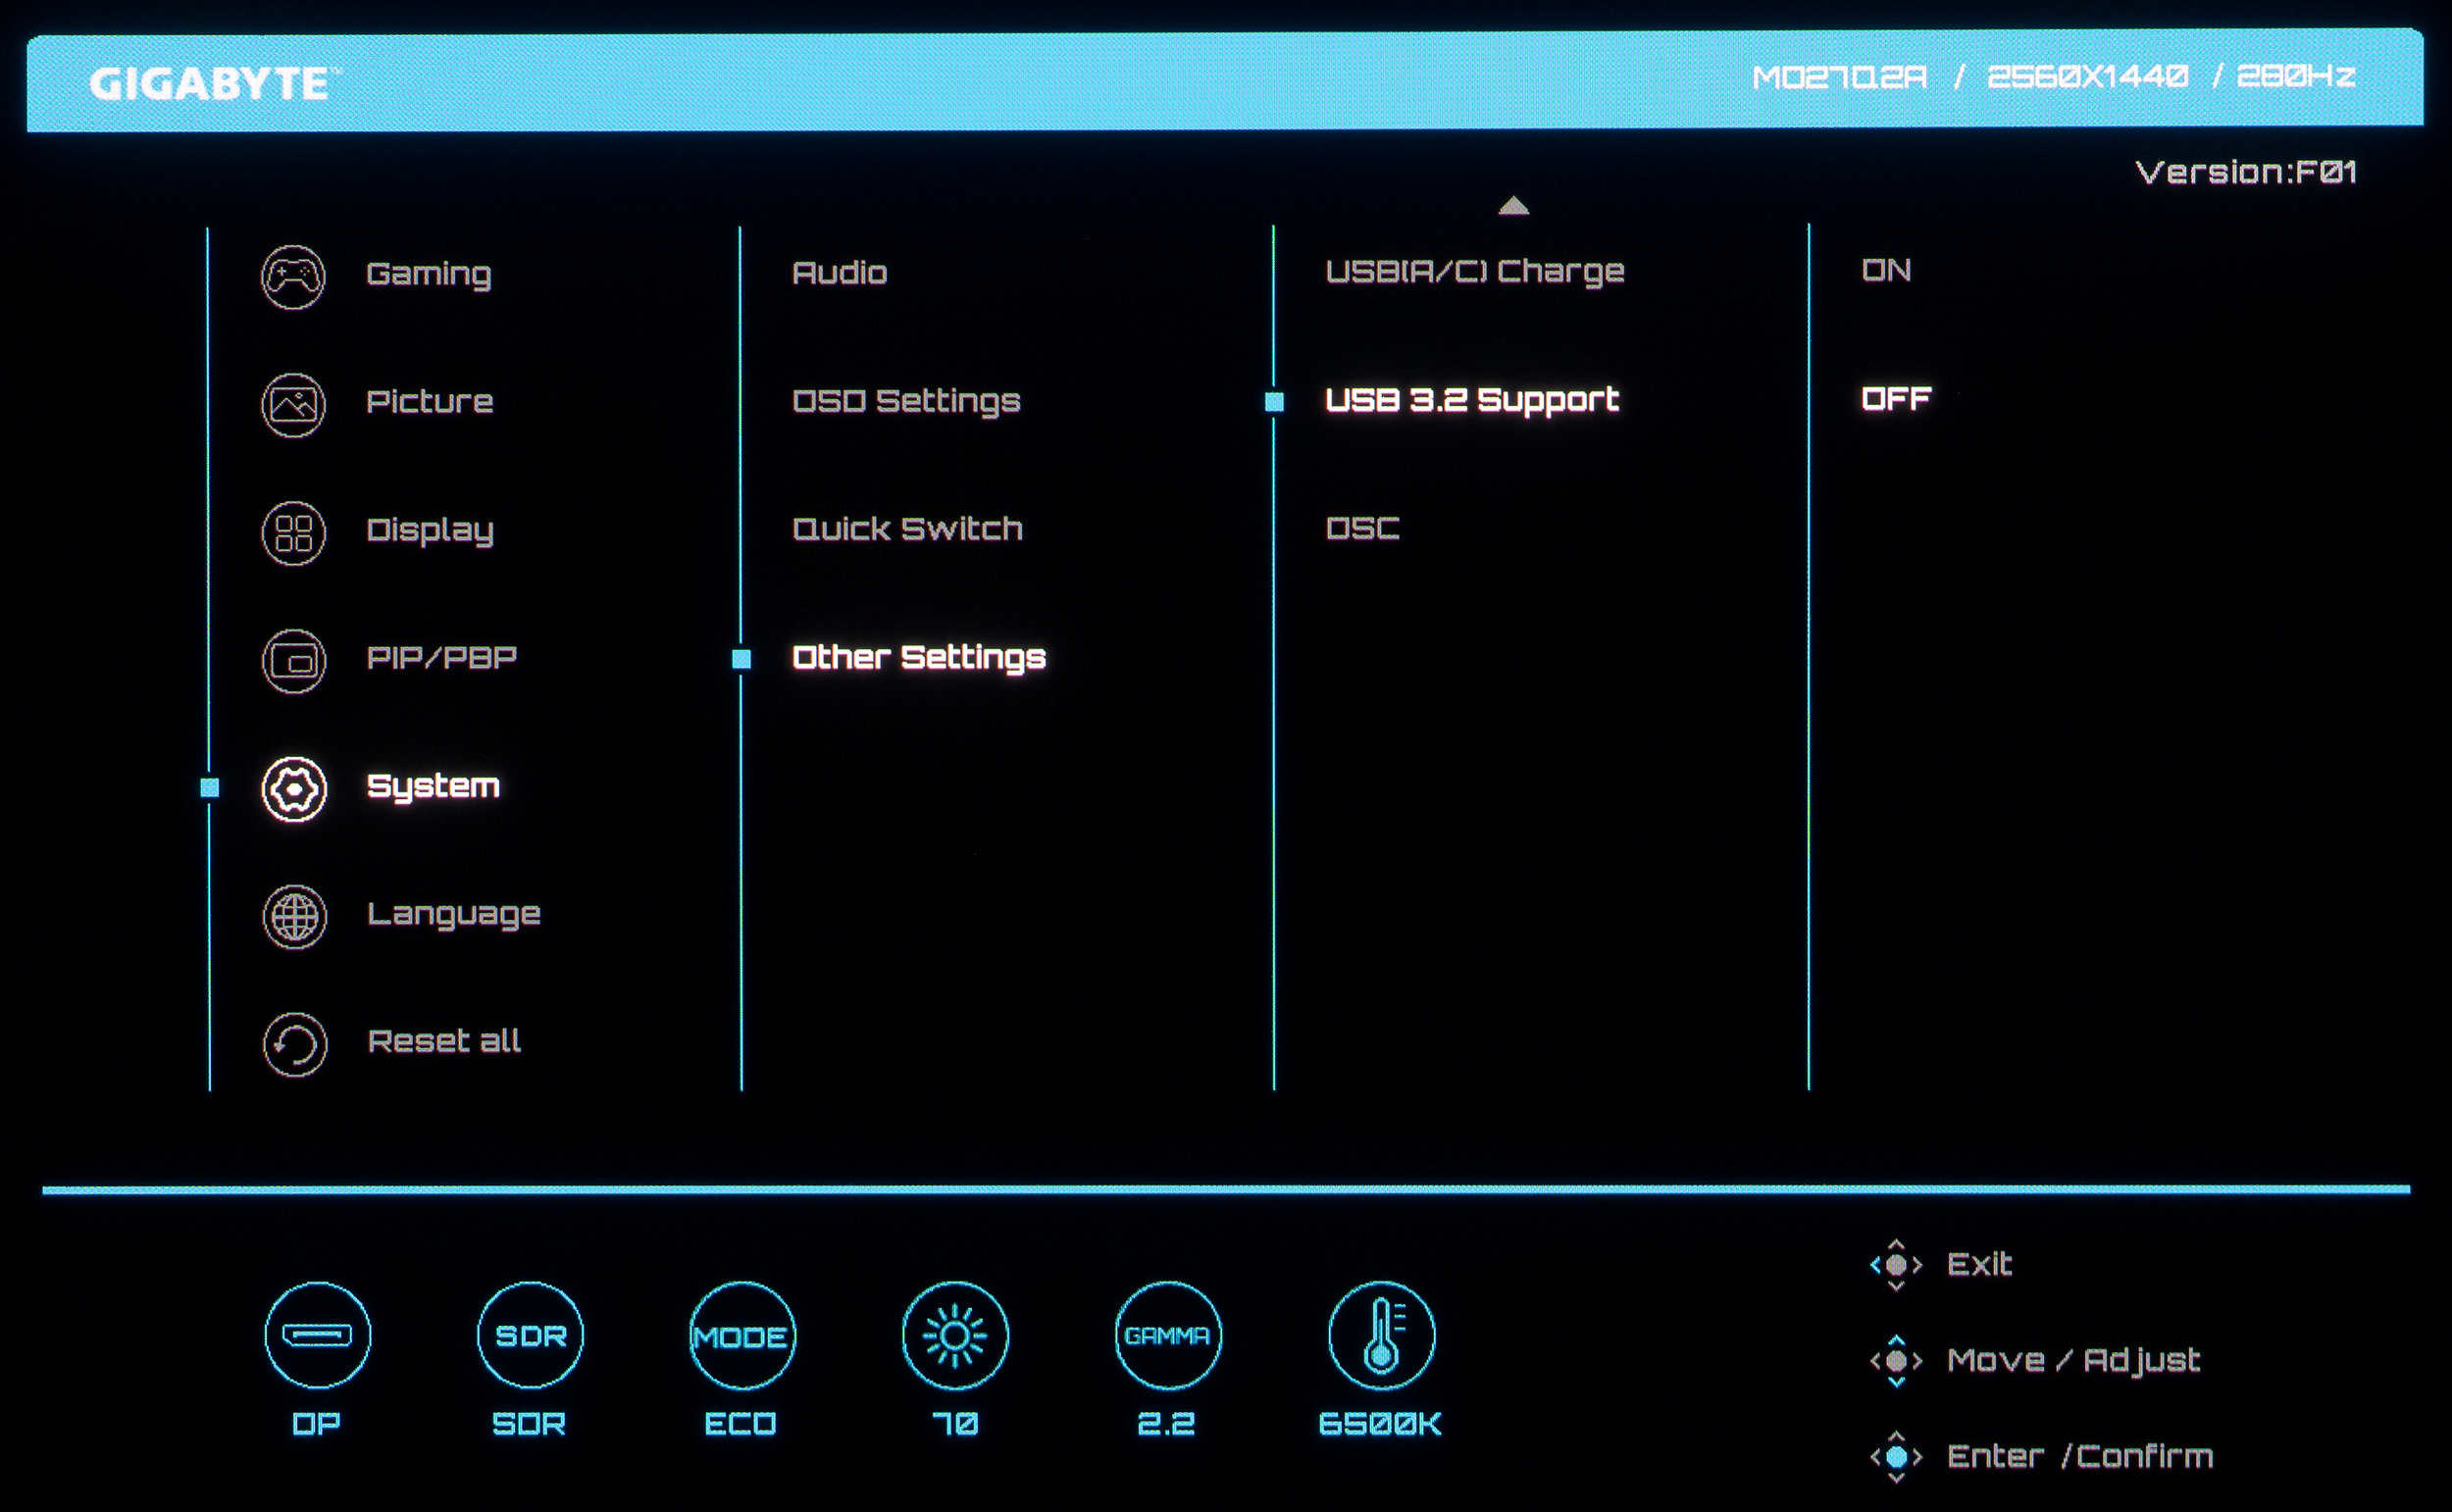Viewport: 2452px width, 1512px height.
Task: Open the OSD Settings submenu
Action: tap(905, 401)
